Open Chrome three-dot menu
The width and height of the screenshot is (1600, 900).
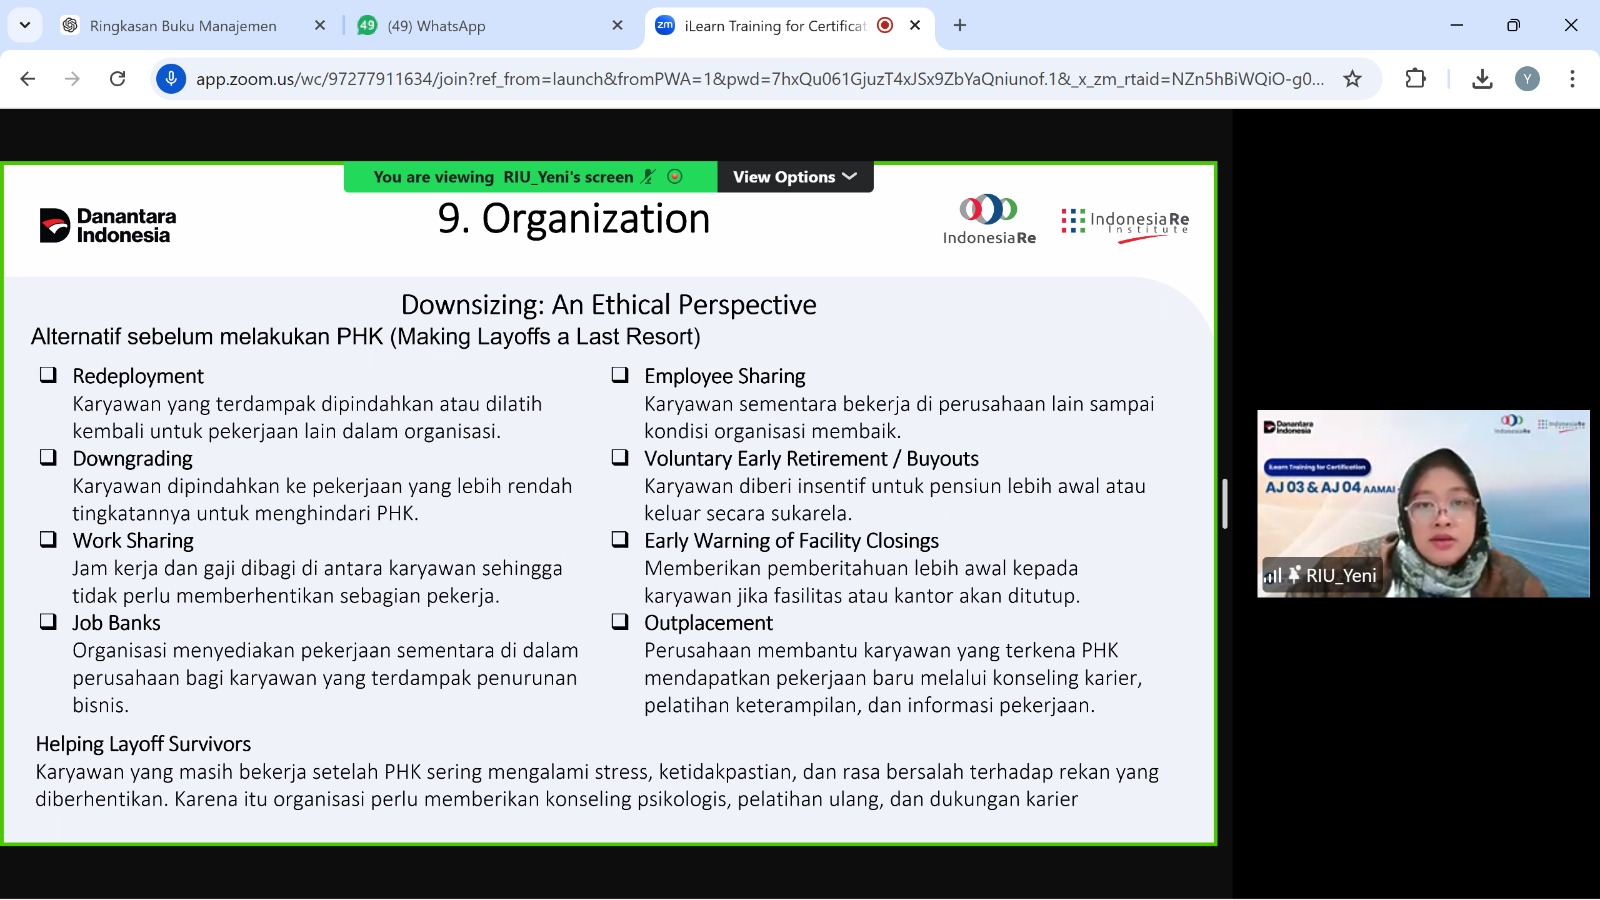pyautogui.click(x=1572, y=79)
